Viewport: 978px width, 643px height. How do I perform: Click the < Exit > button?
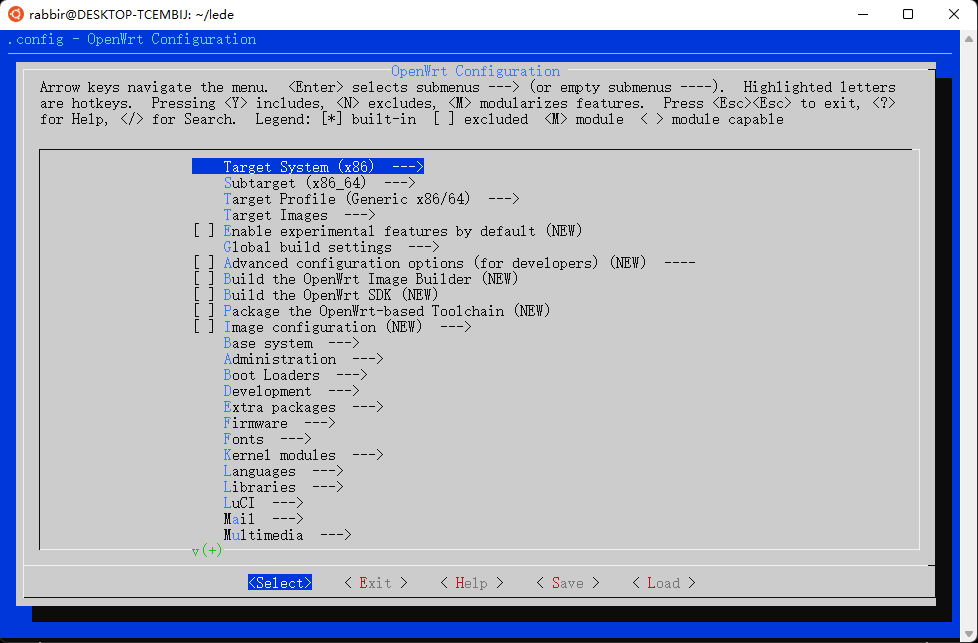375,583
